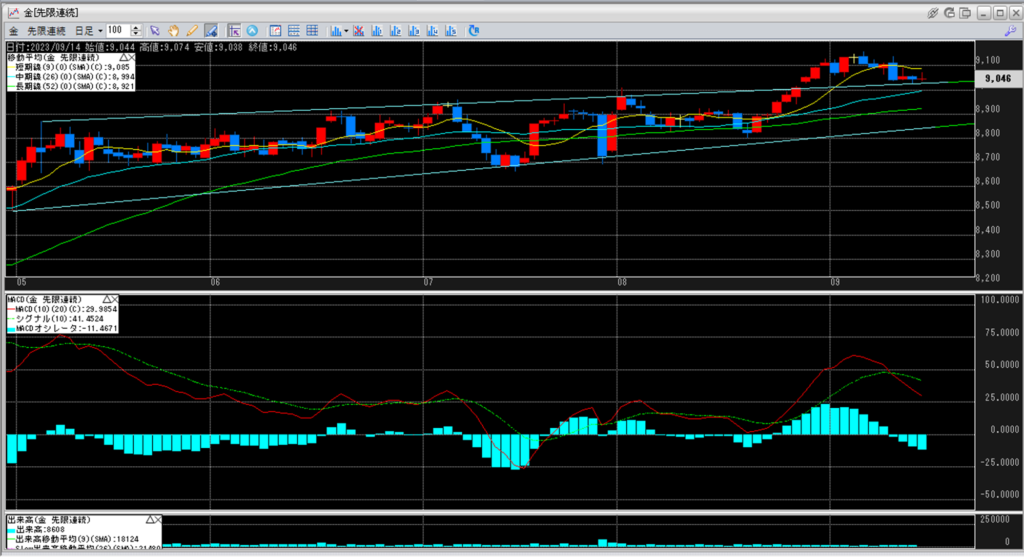Click the blue refresh R icon
Viewport: 1024px width, 557px height.
tap(474, 31)
